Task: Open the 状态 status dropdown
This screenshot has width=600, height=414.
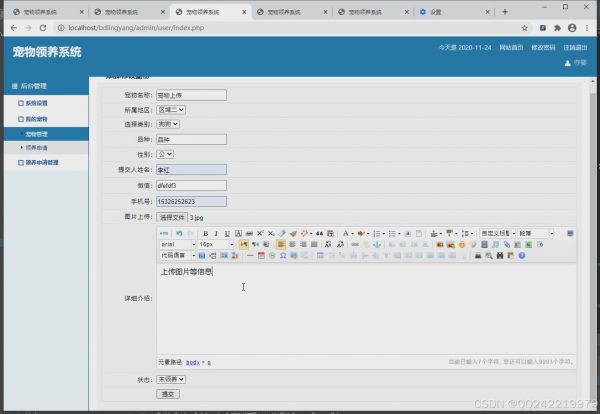Action: [x=171, y=379]
